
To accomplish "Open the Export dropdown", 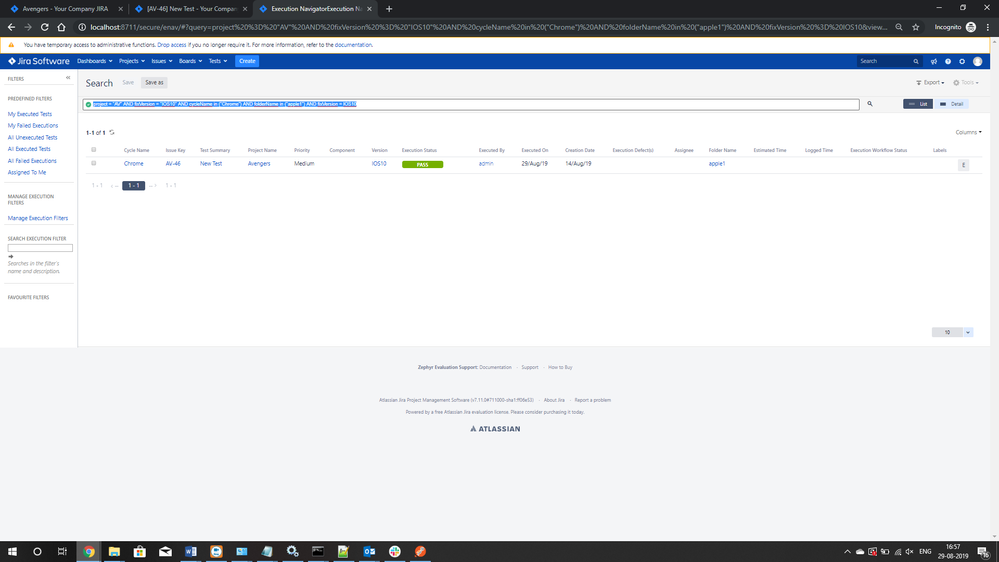I will 930,83.
